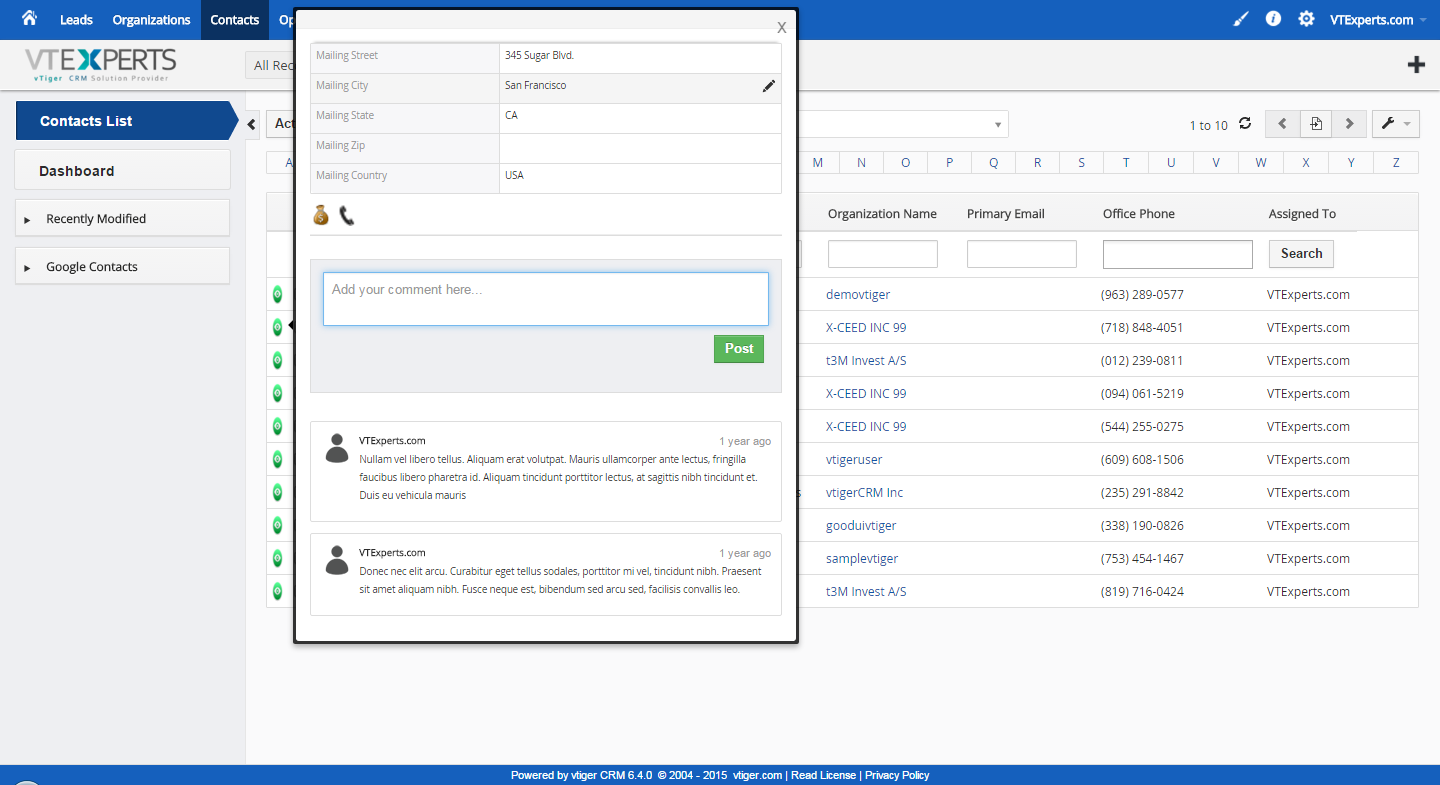This screenshot has width=1440, height=785.
Task: Open the theme paintbrush icon
Action: click(1241, 19)
